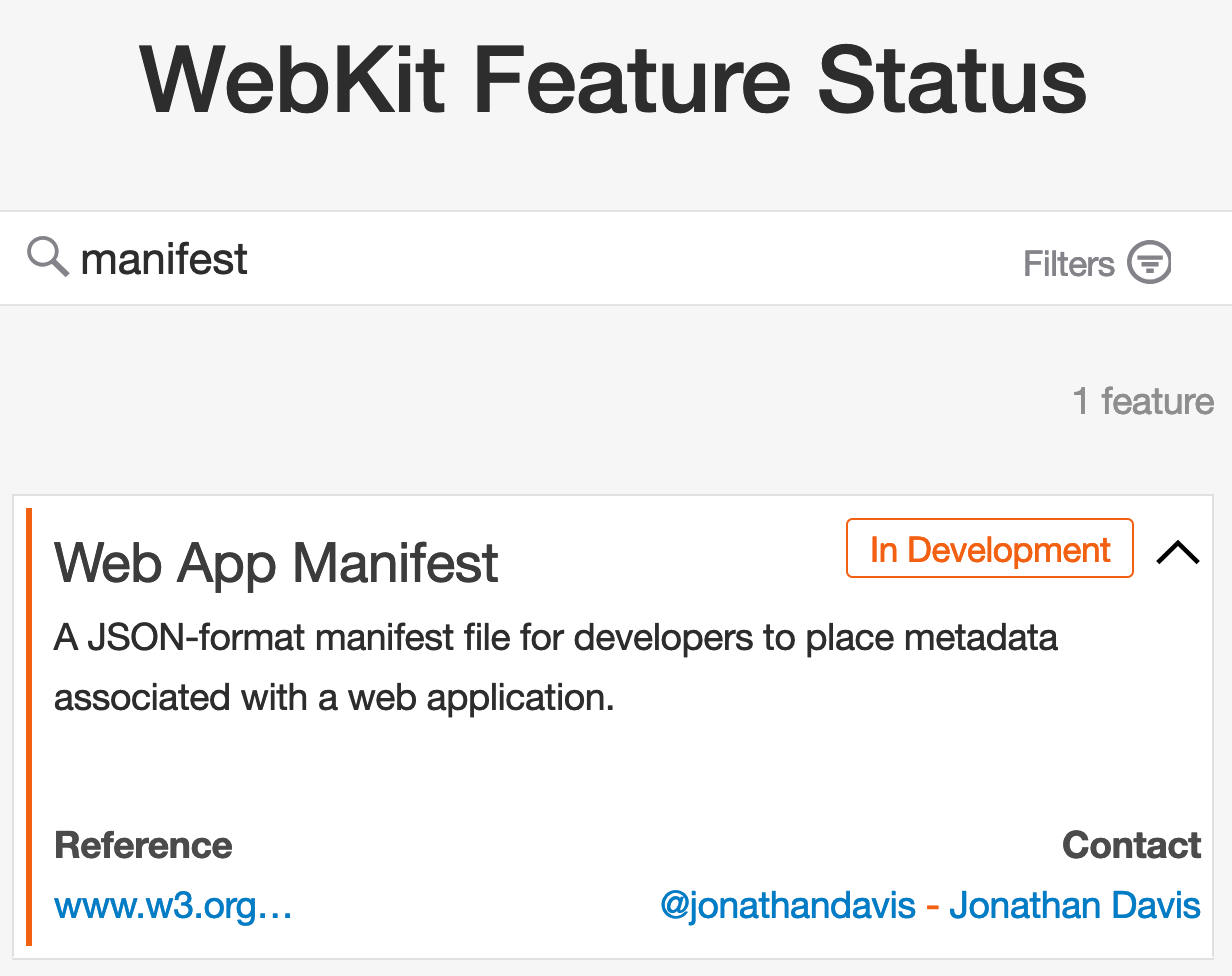
Task: Click "associated with a web application" text line
Action: pos(333,698)
